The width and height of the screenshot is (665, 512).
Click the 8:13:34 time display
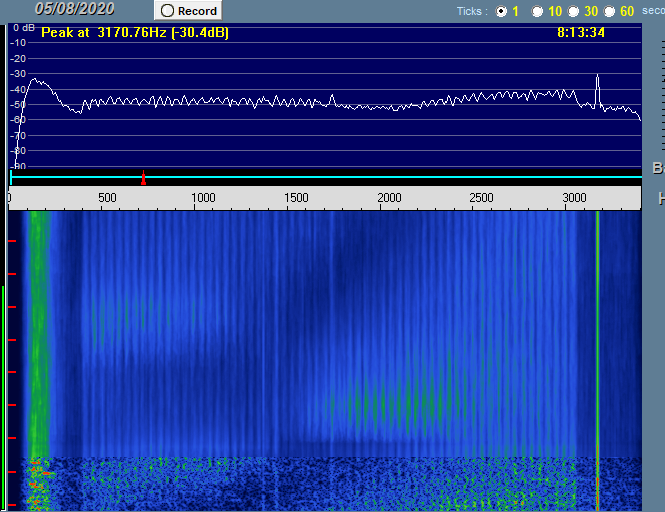(580, 32)
